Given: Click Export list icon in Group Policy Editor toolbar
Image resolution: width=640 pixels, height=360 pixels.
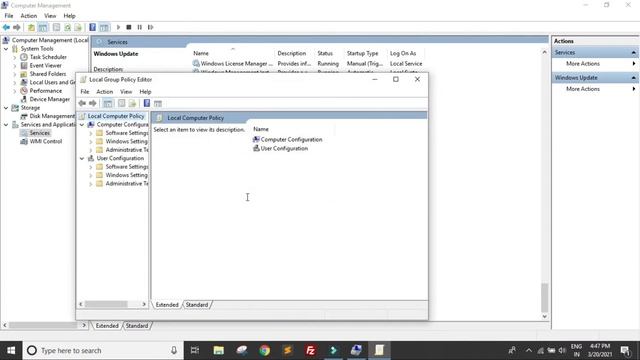Looking at the screenshot, I should [132, 103].
